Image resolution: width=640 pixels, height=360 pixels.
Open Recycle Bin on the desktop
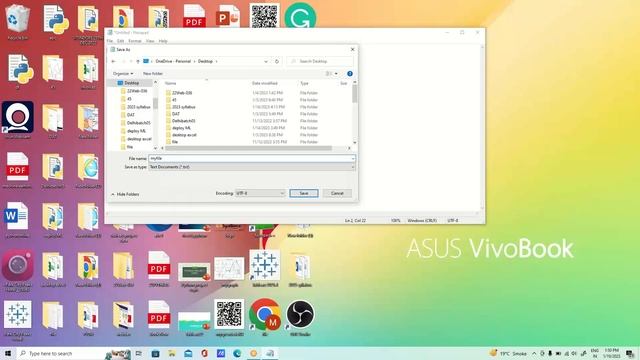point(18,22)
